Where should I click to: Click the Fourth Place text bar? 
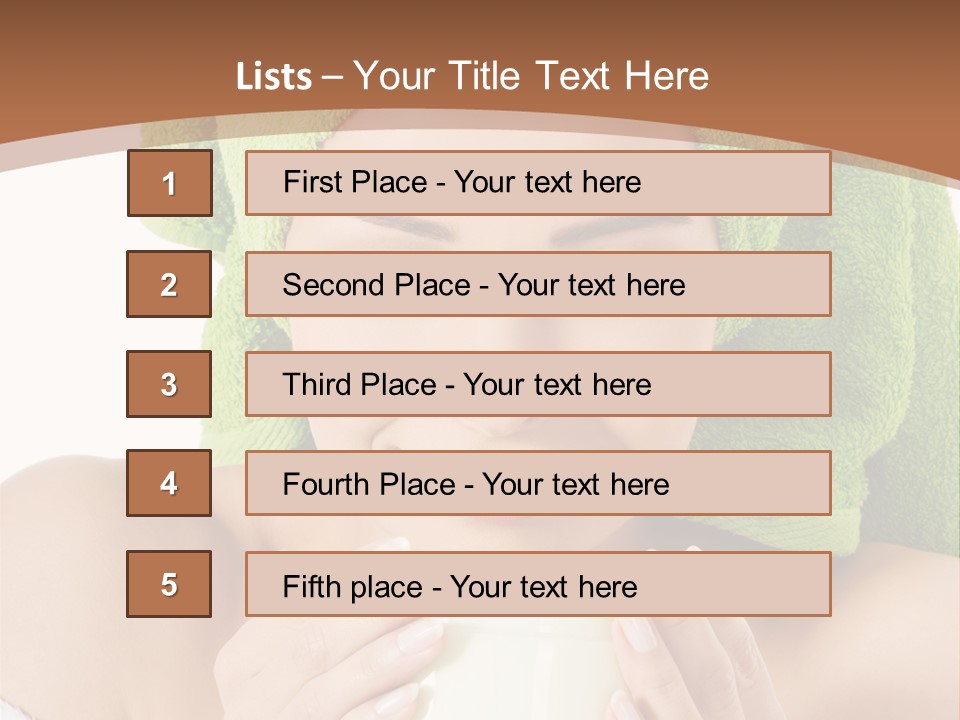pos(538,483)
